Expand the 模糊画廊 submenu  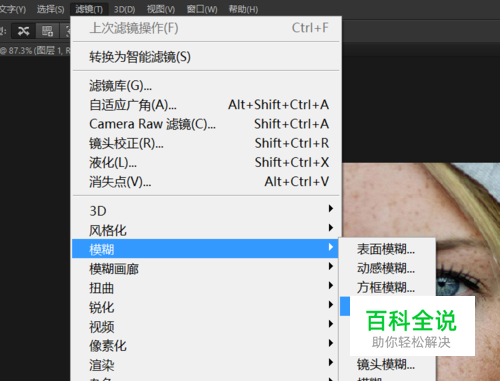206,269
